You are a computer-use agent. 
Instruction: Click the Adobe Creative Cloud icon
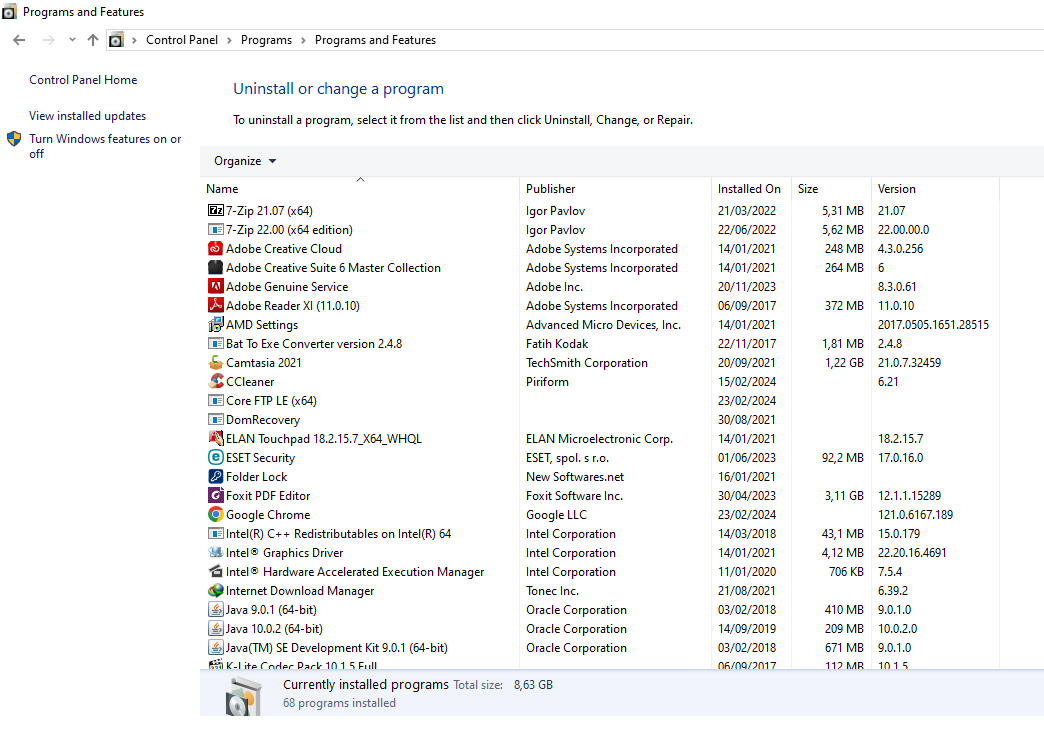[215, 248]
